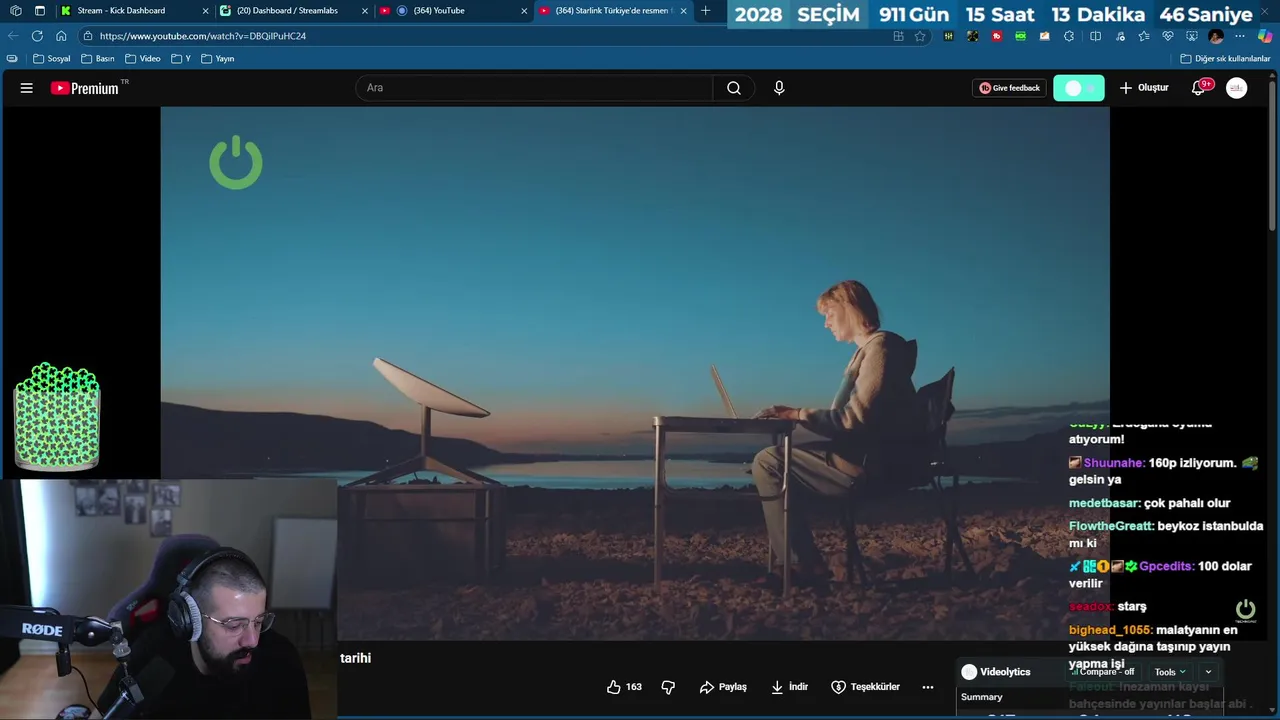The image size is (1280, 720).
Task: Open Give feedback button
Action: pos(1009,88)
